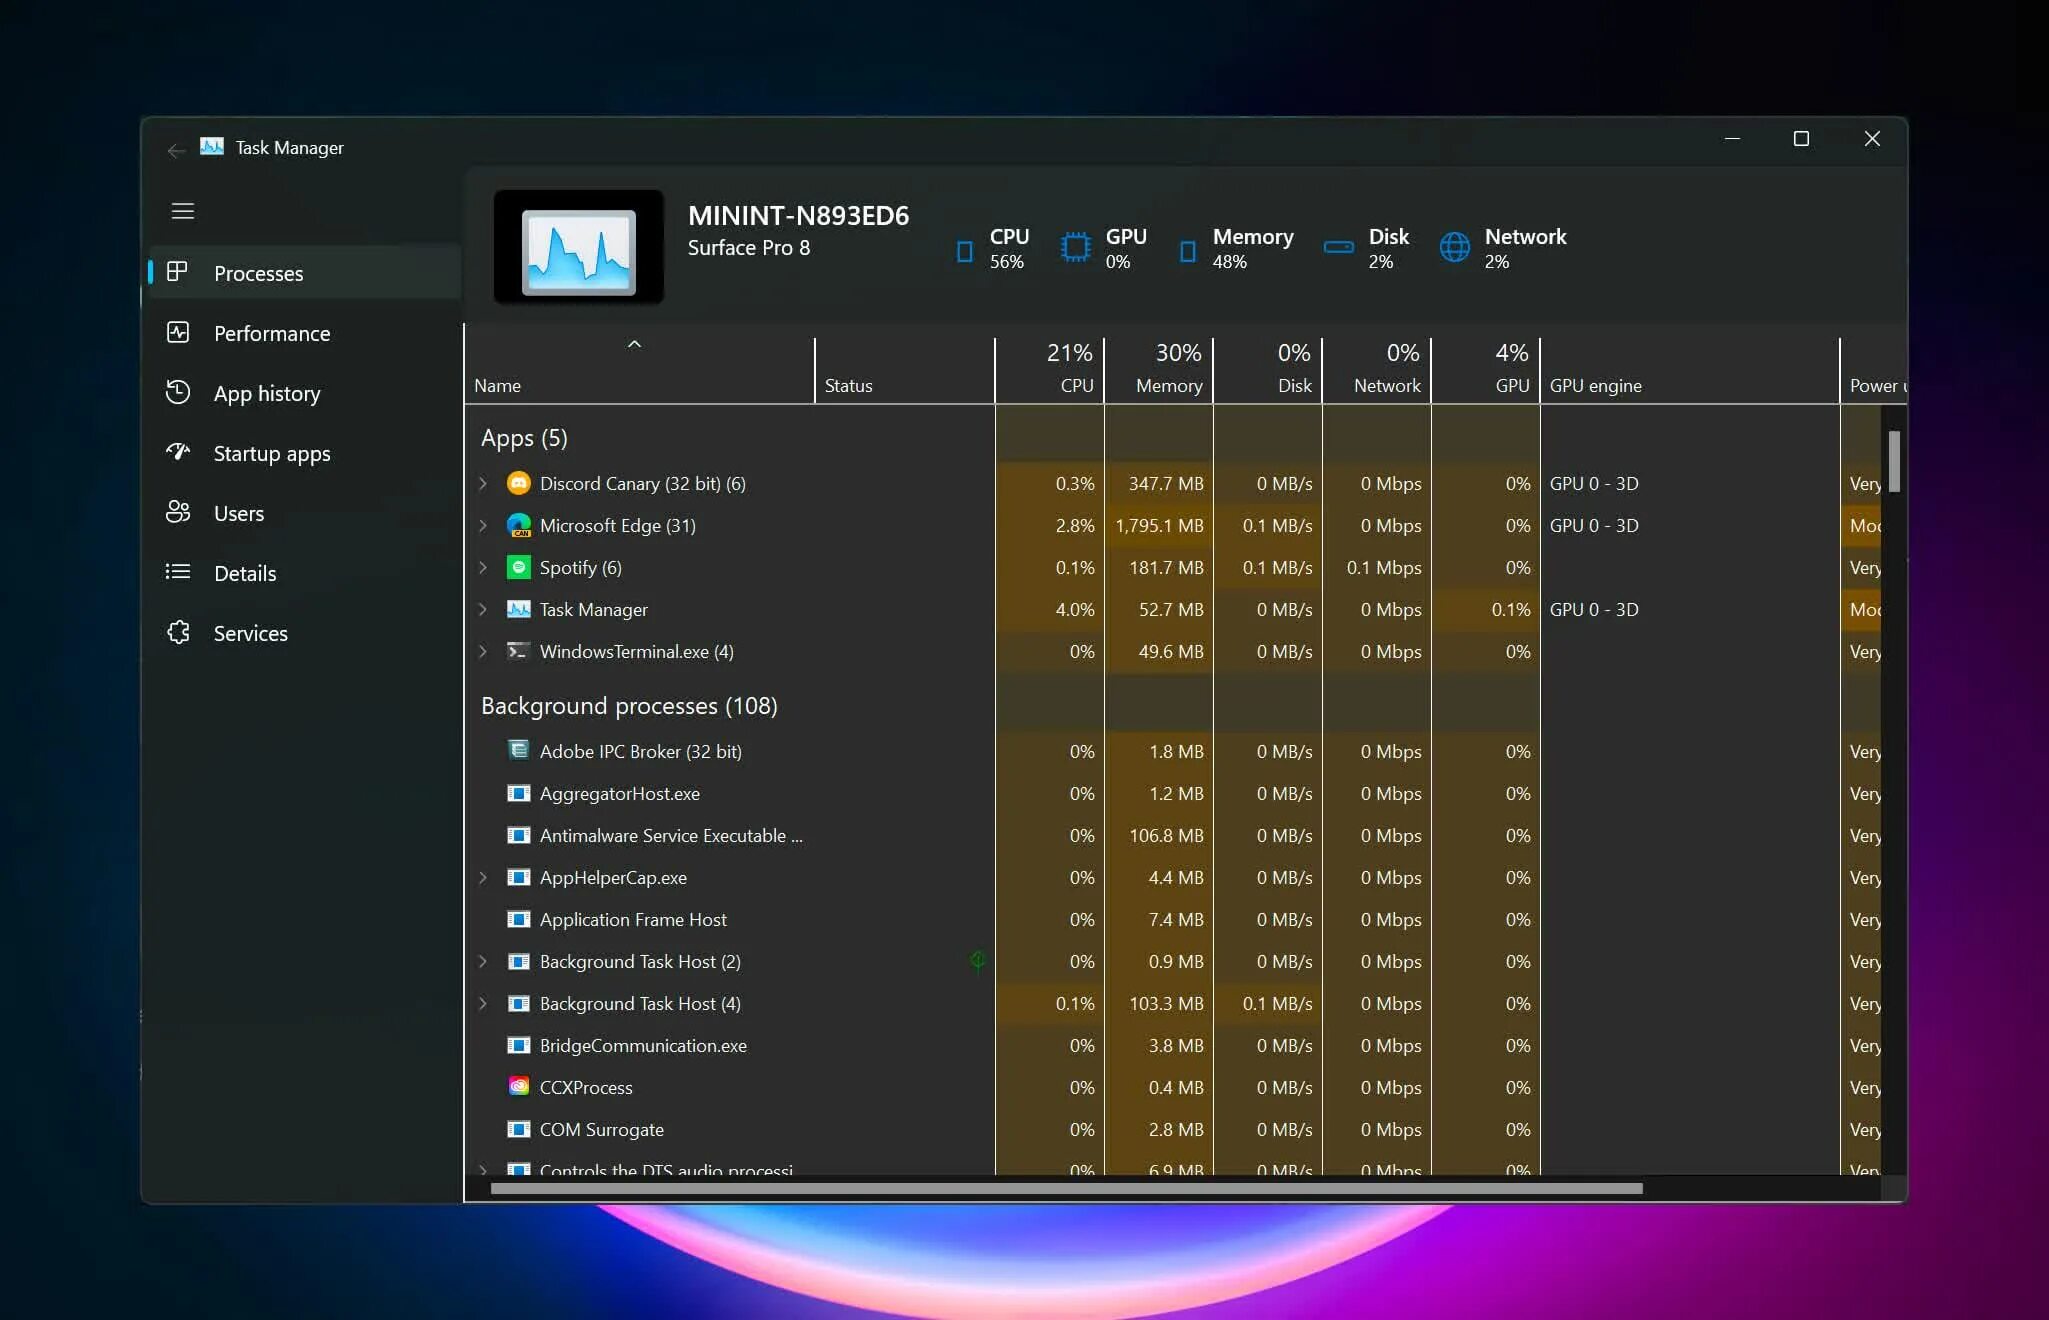The height and width of the screenshot is (1320, 2049).
Task: Open the Details section
Action: (244, 573)
